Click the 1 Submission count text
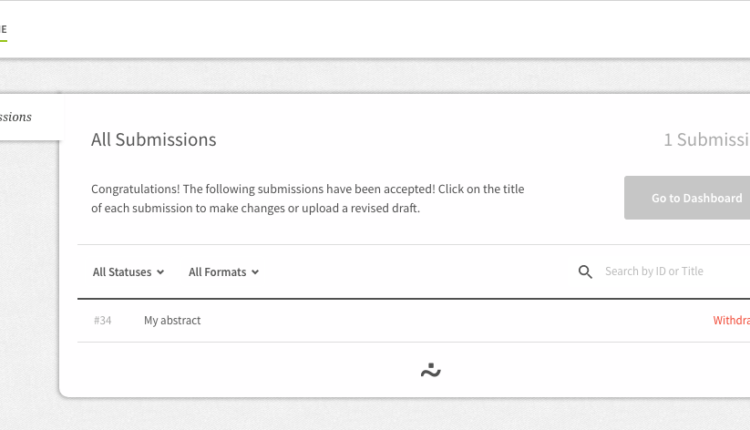Image resolution: width=750 pixels, height=430 pixels. point(706,140)
